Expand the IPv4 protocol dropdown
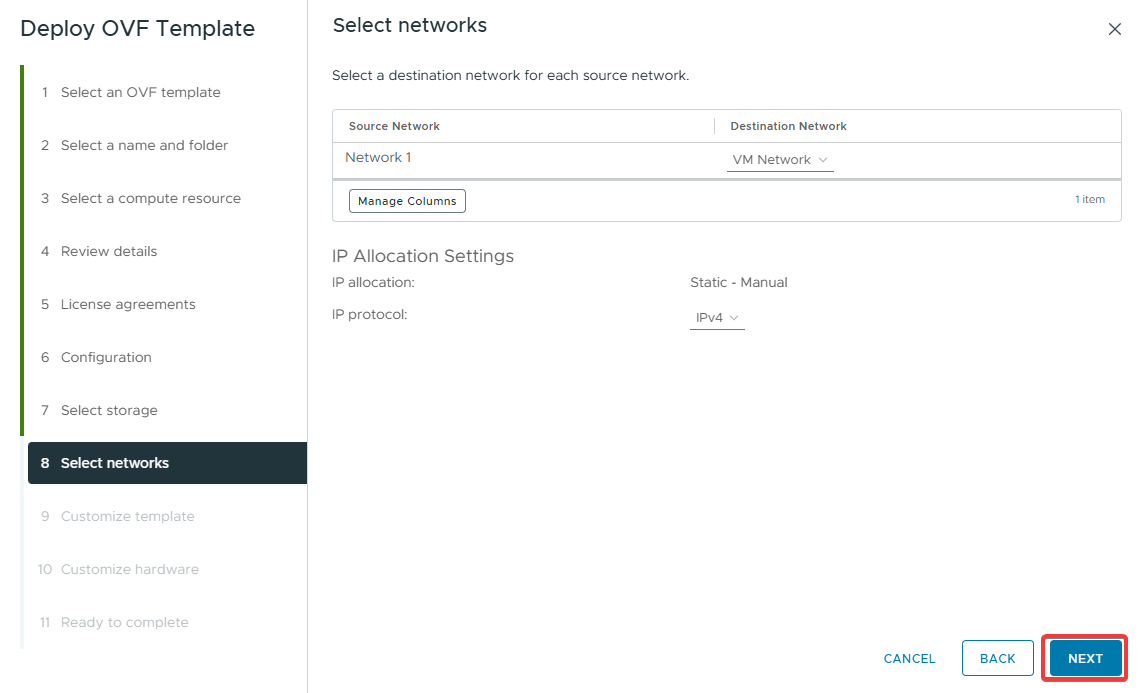This screenshot has width=1142, height=693. coord(717,318)
